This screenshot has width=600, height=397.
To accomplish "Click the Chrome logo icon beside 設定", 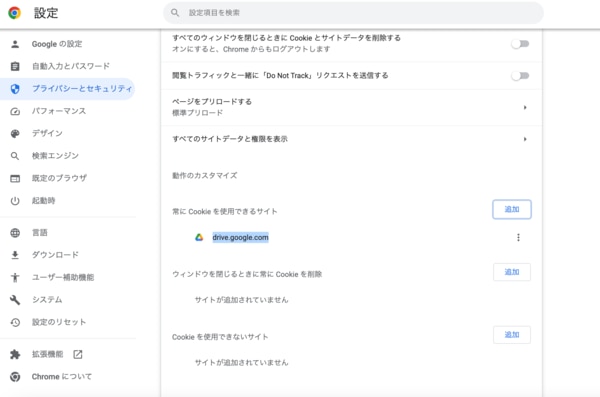I will 15,13.
